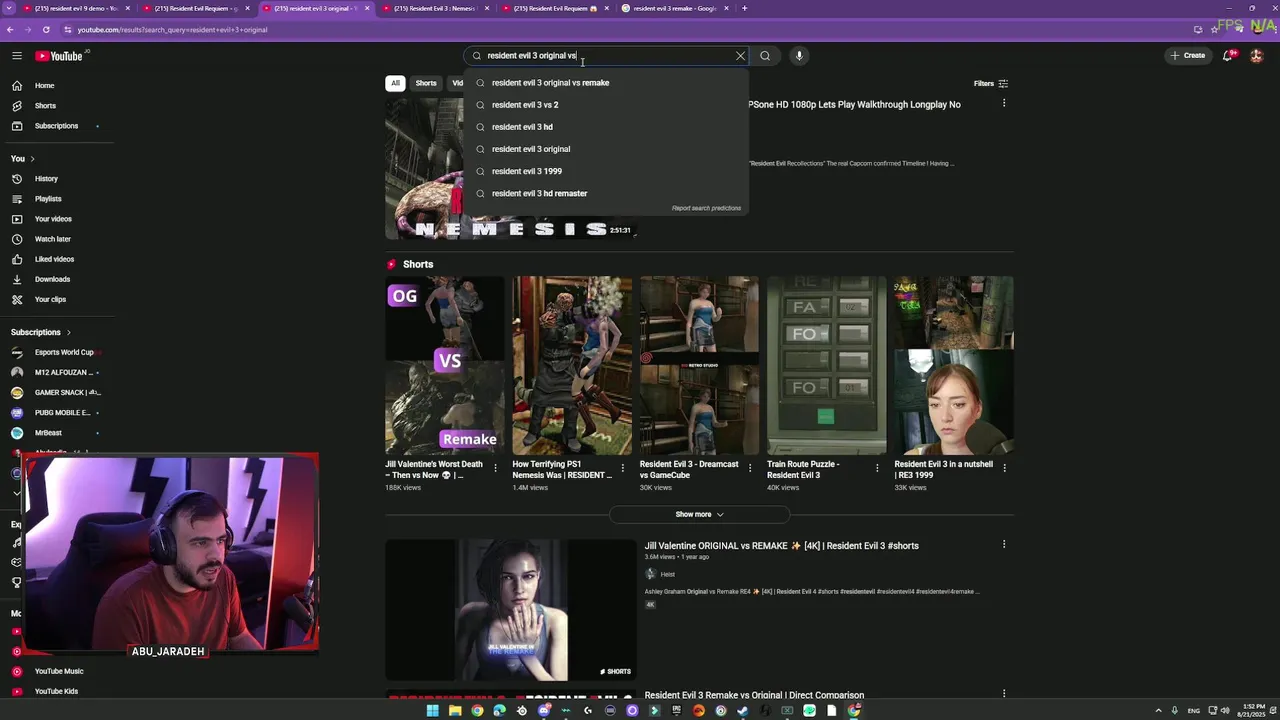This screenshot has width=1280, height=720.
Task: Choose suggestion resident evil 3 1999
Action: point(606,171)
